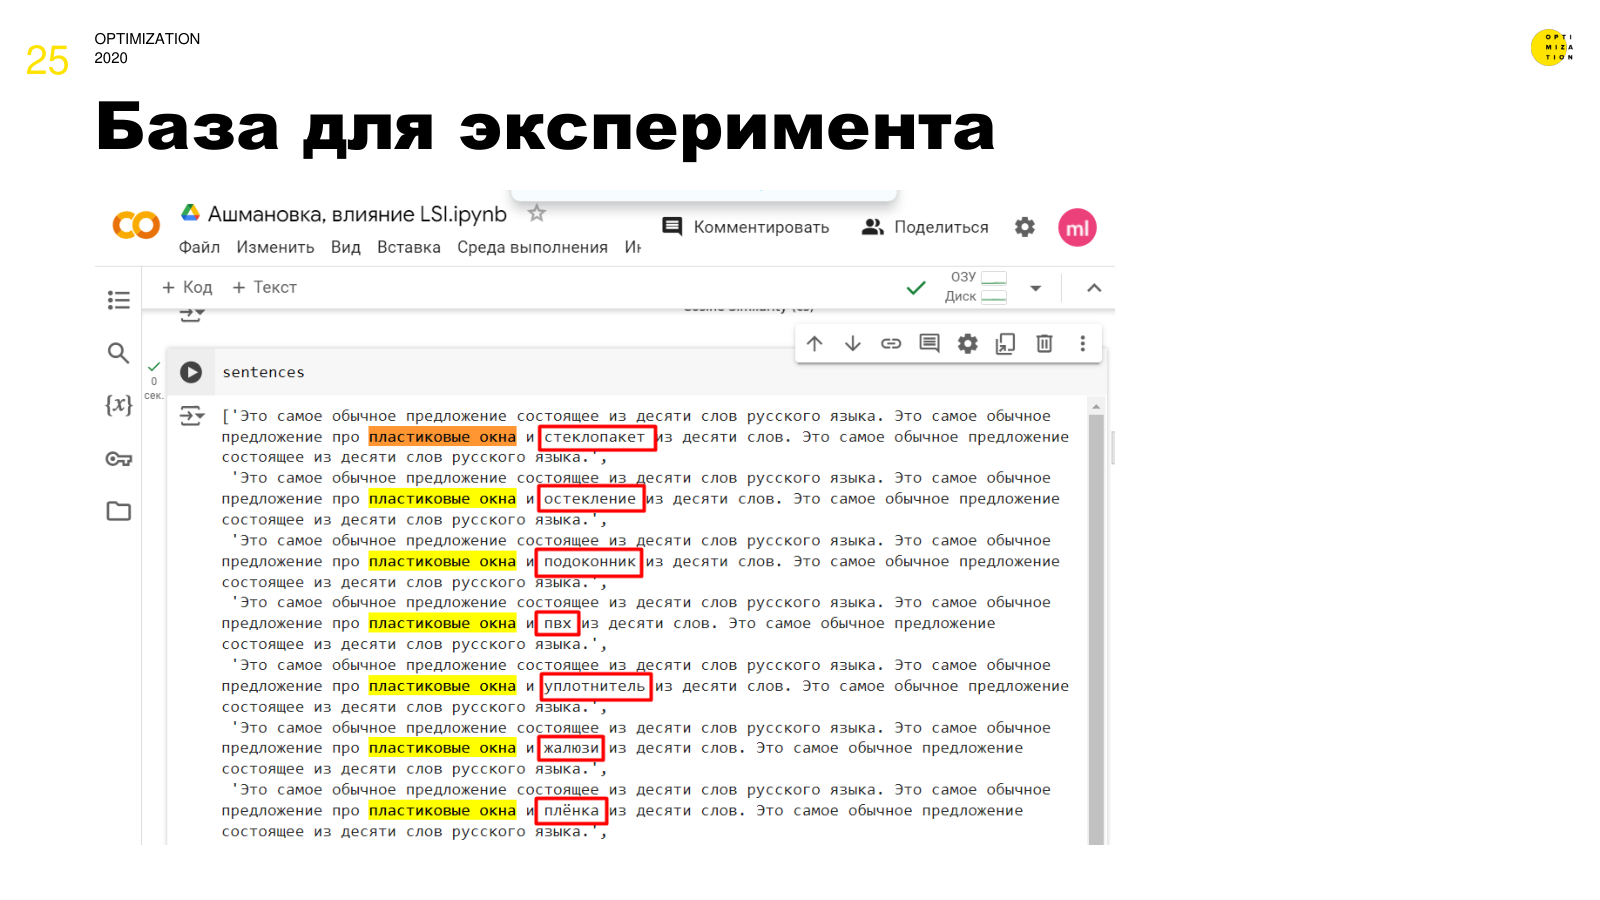
Task: Run the sentences cell
Action: click(191, 372)
